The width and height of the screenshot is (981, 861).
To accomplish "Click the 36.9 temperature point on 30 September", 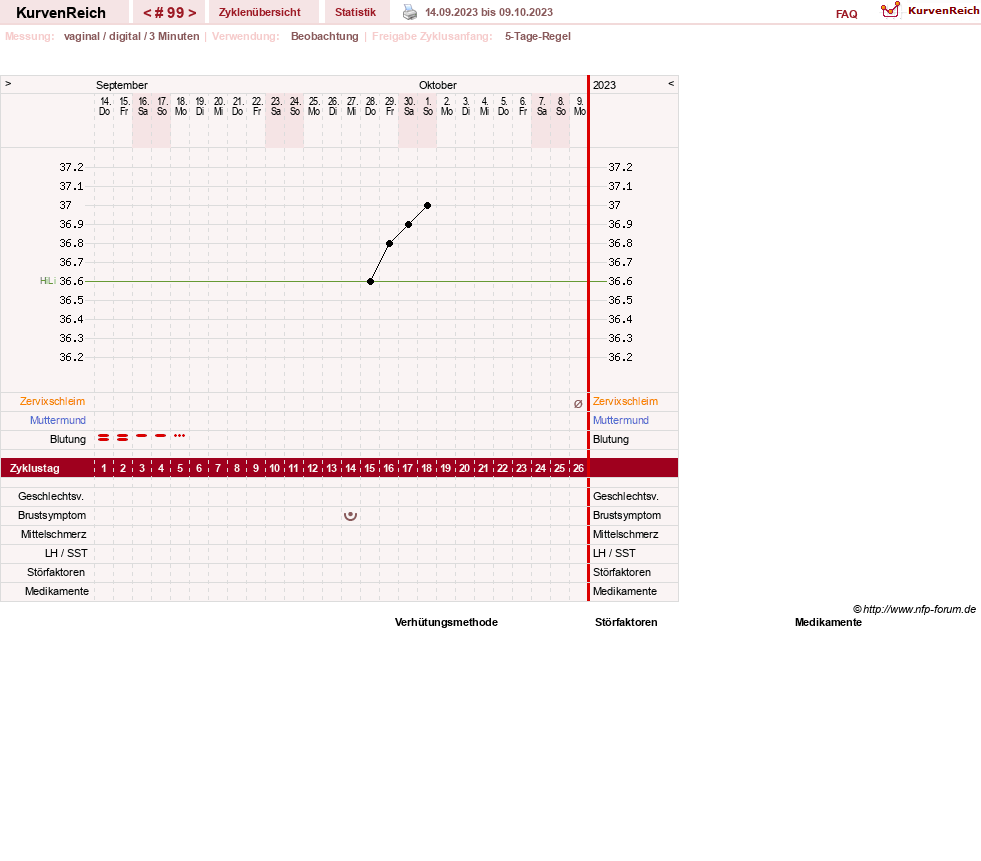I will tap(409, 225).
